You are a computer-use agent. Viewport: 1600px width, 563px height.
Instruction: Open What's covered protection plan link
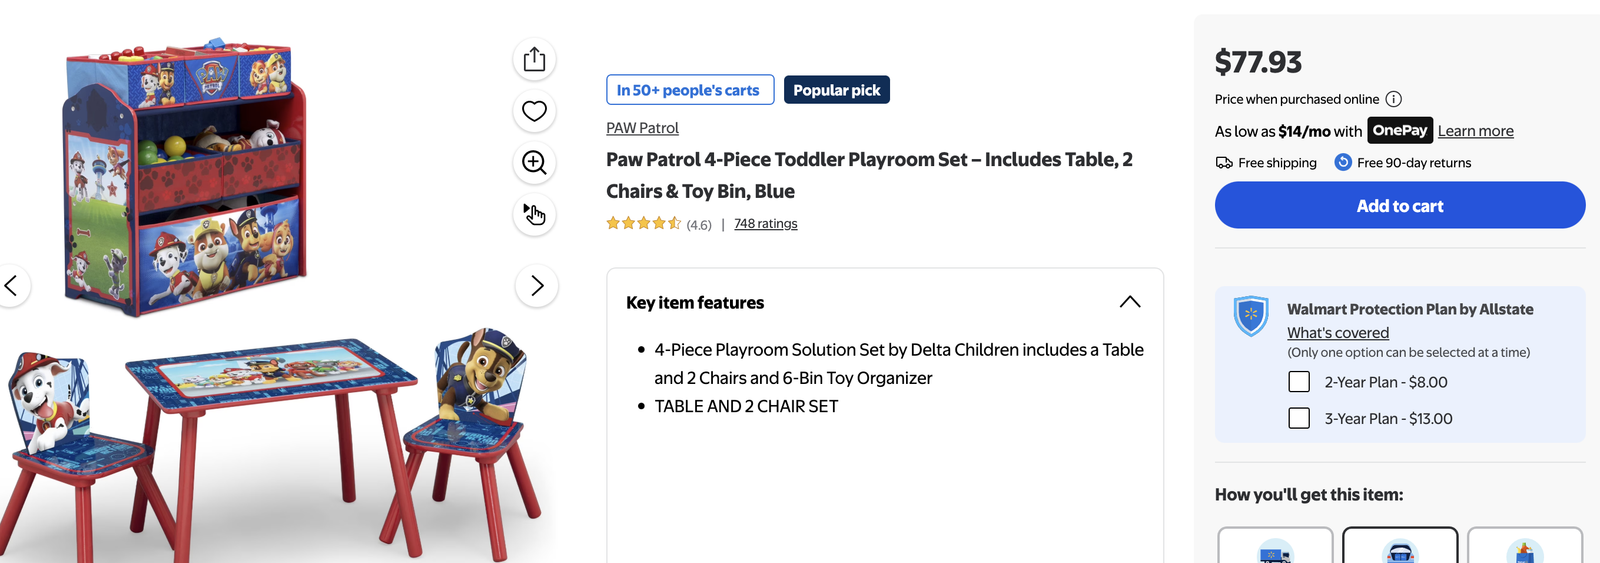point(1337,333)
